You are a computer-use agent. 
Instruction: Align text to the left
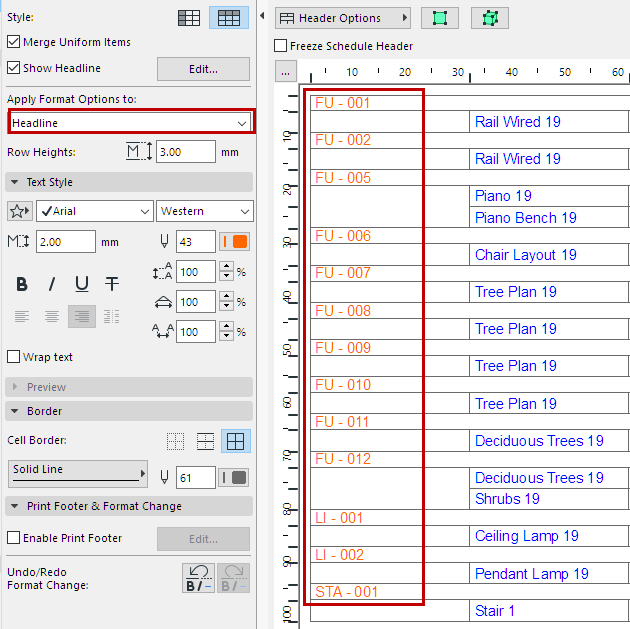click(22, 317)
